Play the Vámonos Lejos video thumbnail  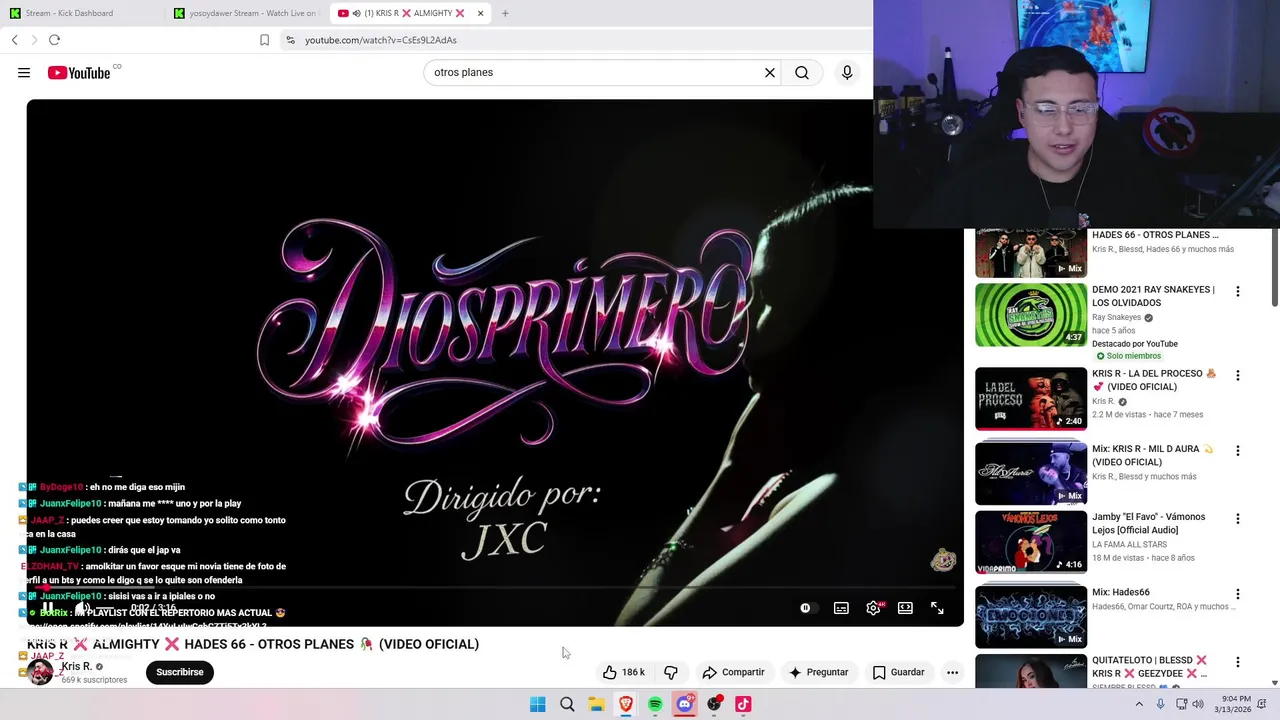click(1031, 542)
